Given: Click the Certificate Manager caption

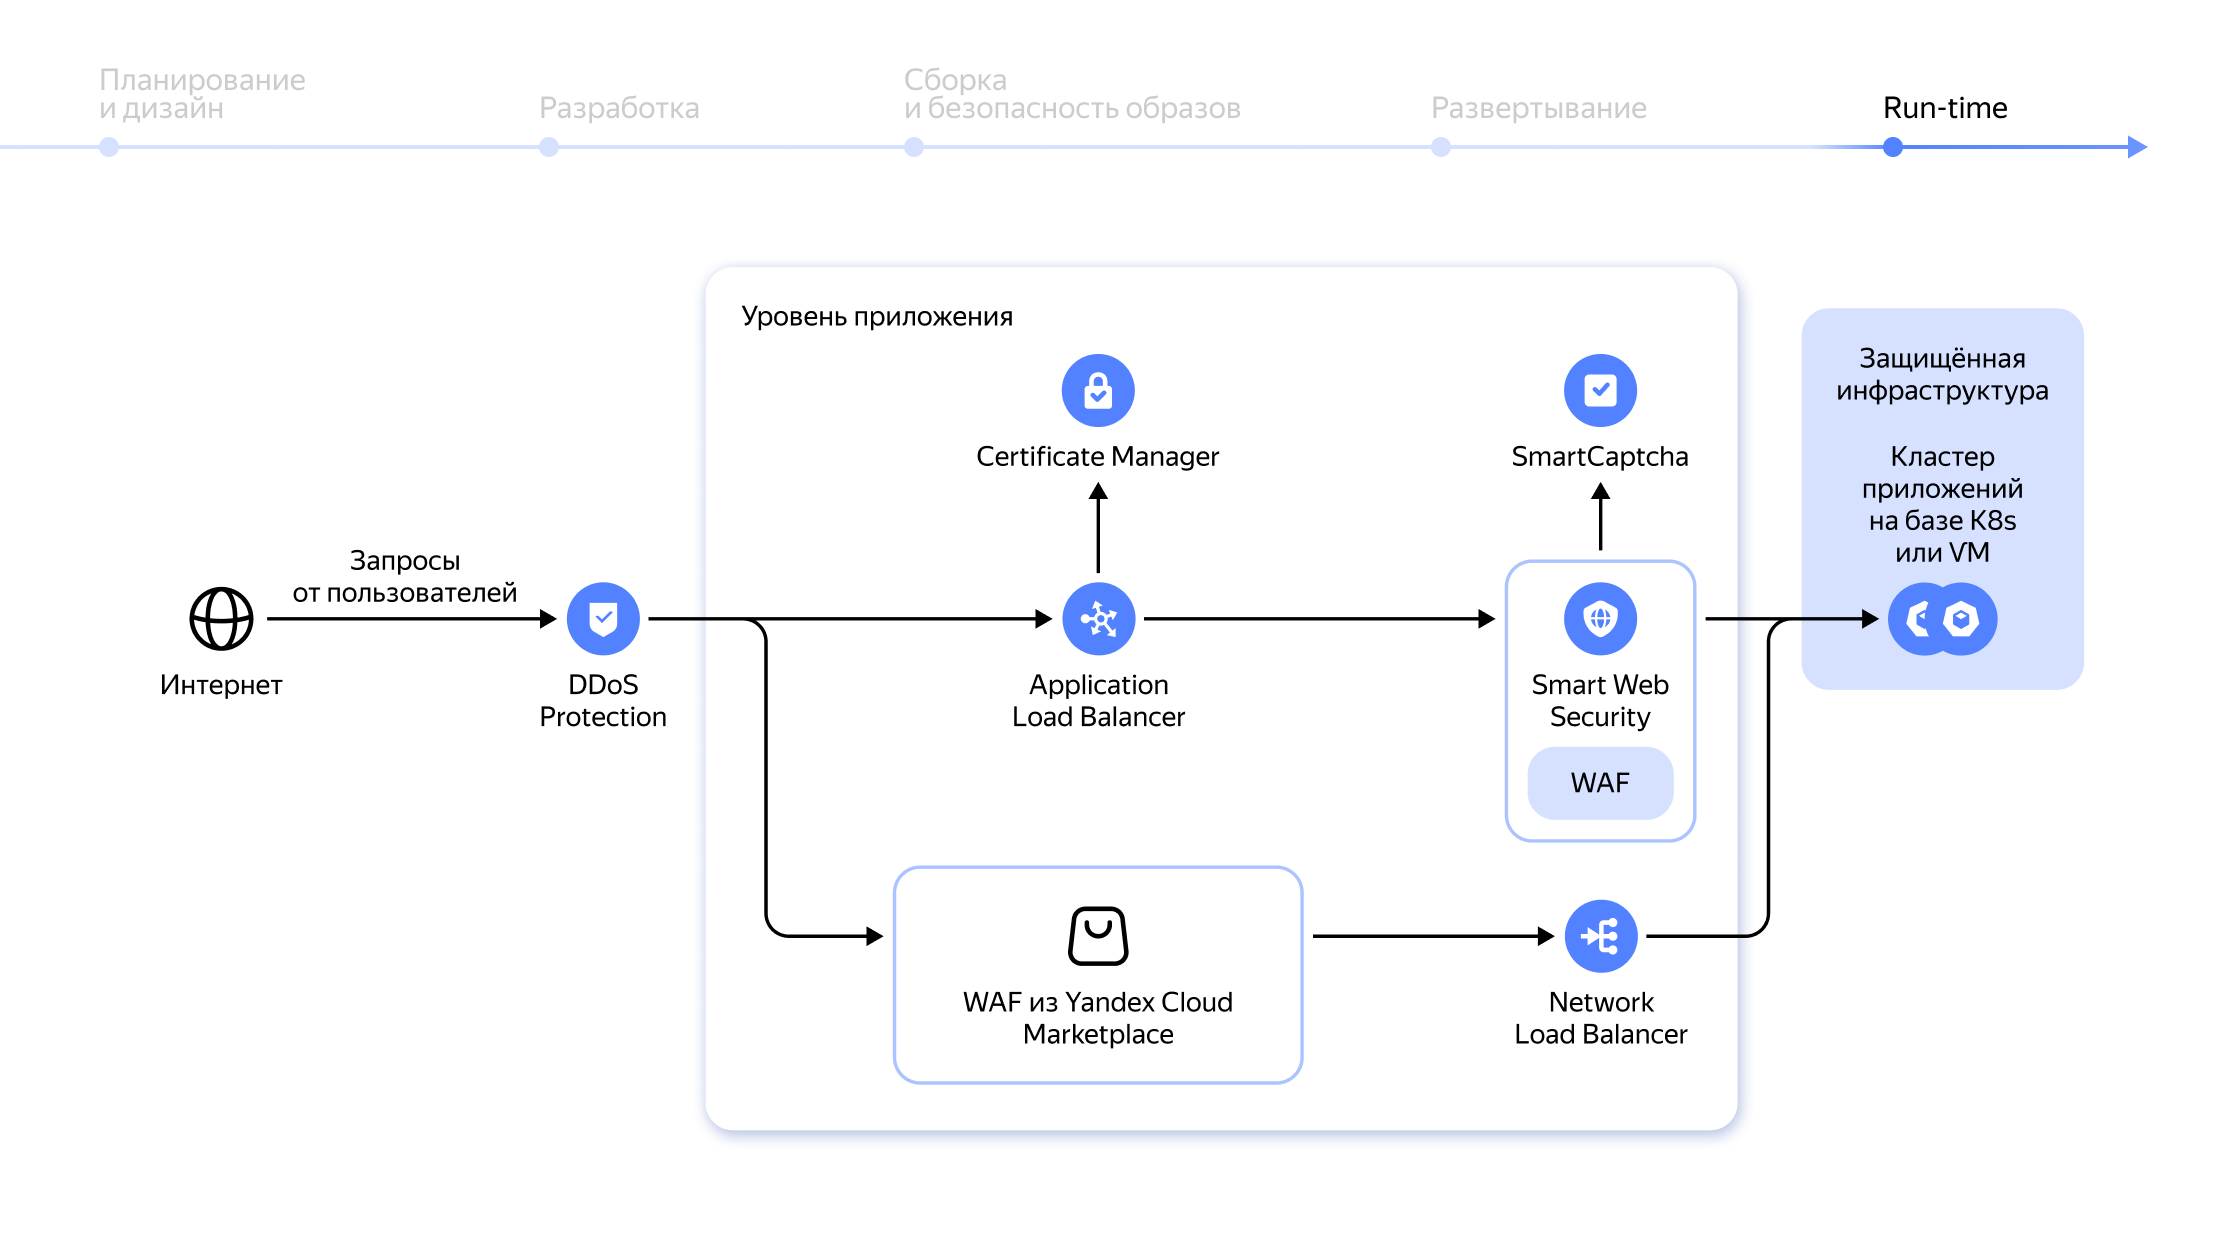Looking at the screenshot, I should pos(1098,457).
